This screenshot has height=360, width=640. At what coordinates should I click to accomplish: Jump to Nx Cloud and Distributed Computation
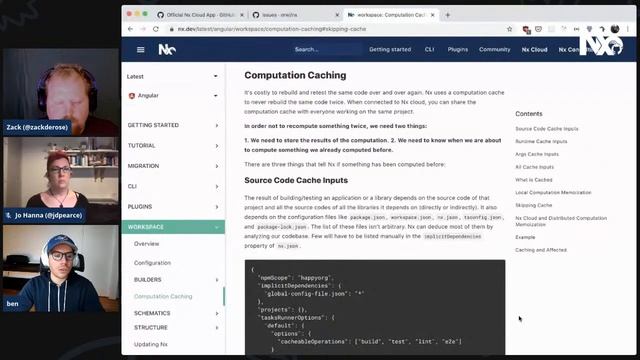(561, 221)
